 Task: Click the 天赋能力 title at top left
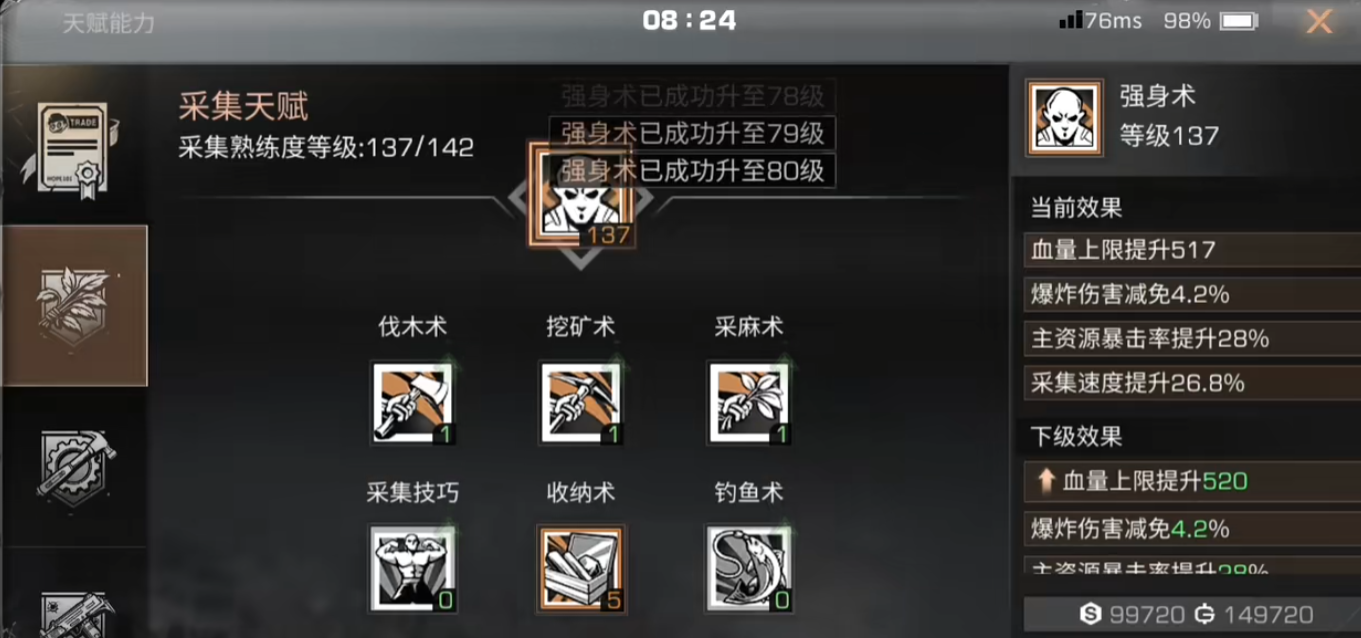(108, 24)
